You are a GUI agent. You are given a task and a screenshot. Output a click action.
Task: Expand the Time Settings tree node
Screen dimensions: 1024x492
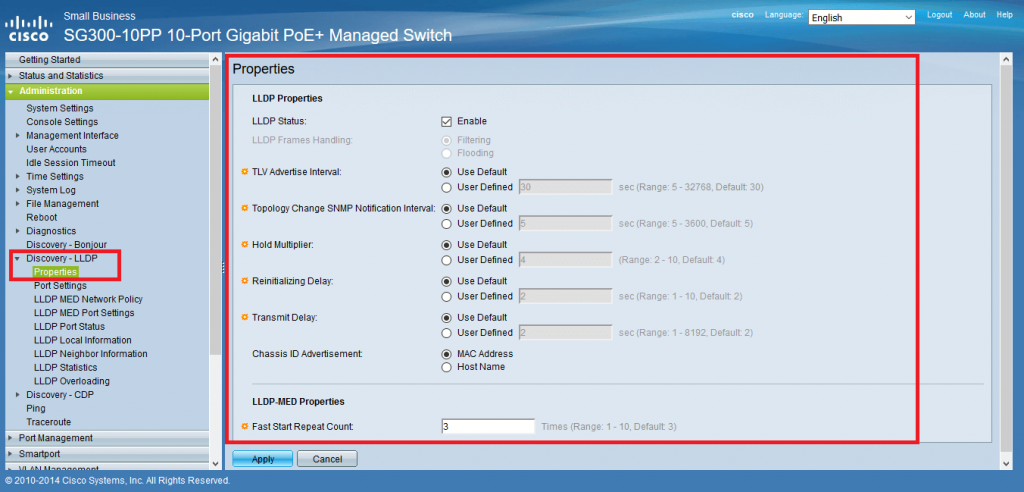tap(18, 176)
